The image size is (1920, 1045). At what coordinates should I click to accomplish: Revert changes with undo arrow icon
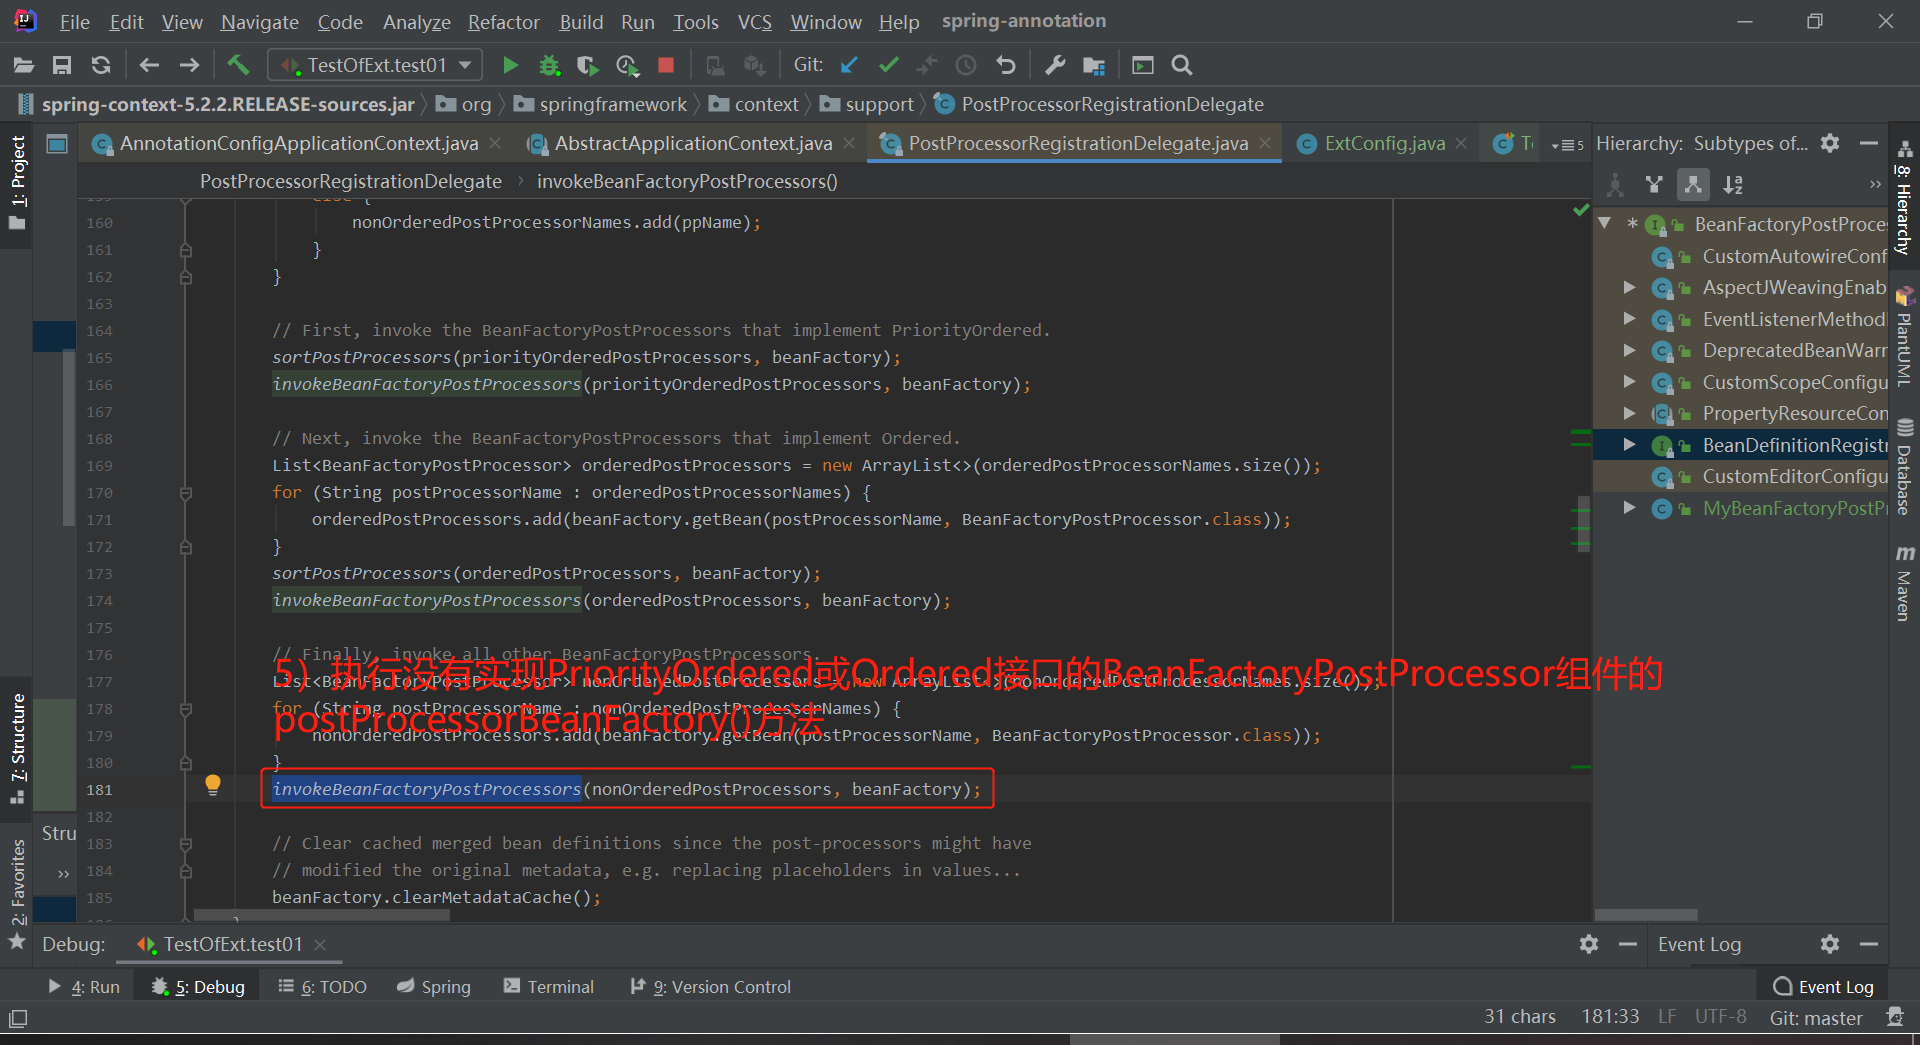click(x=1005, y=65)
